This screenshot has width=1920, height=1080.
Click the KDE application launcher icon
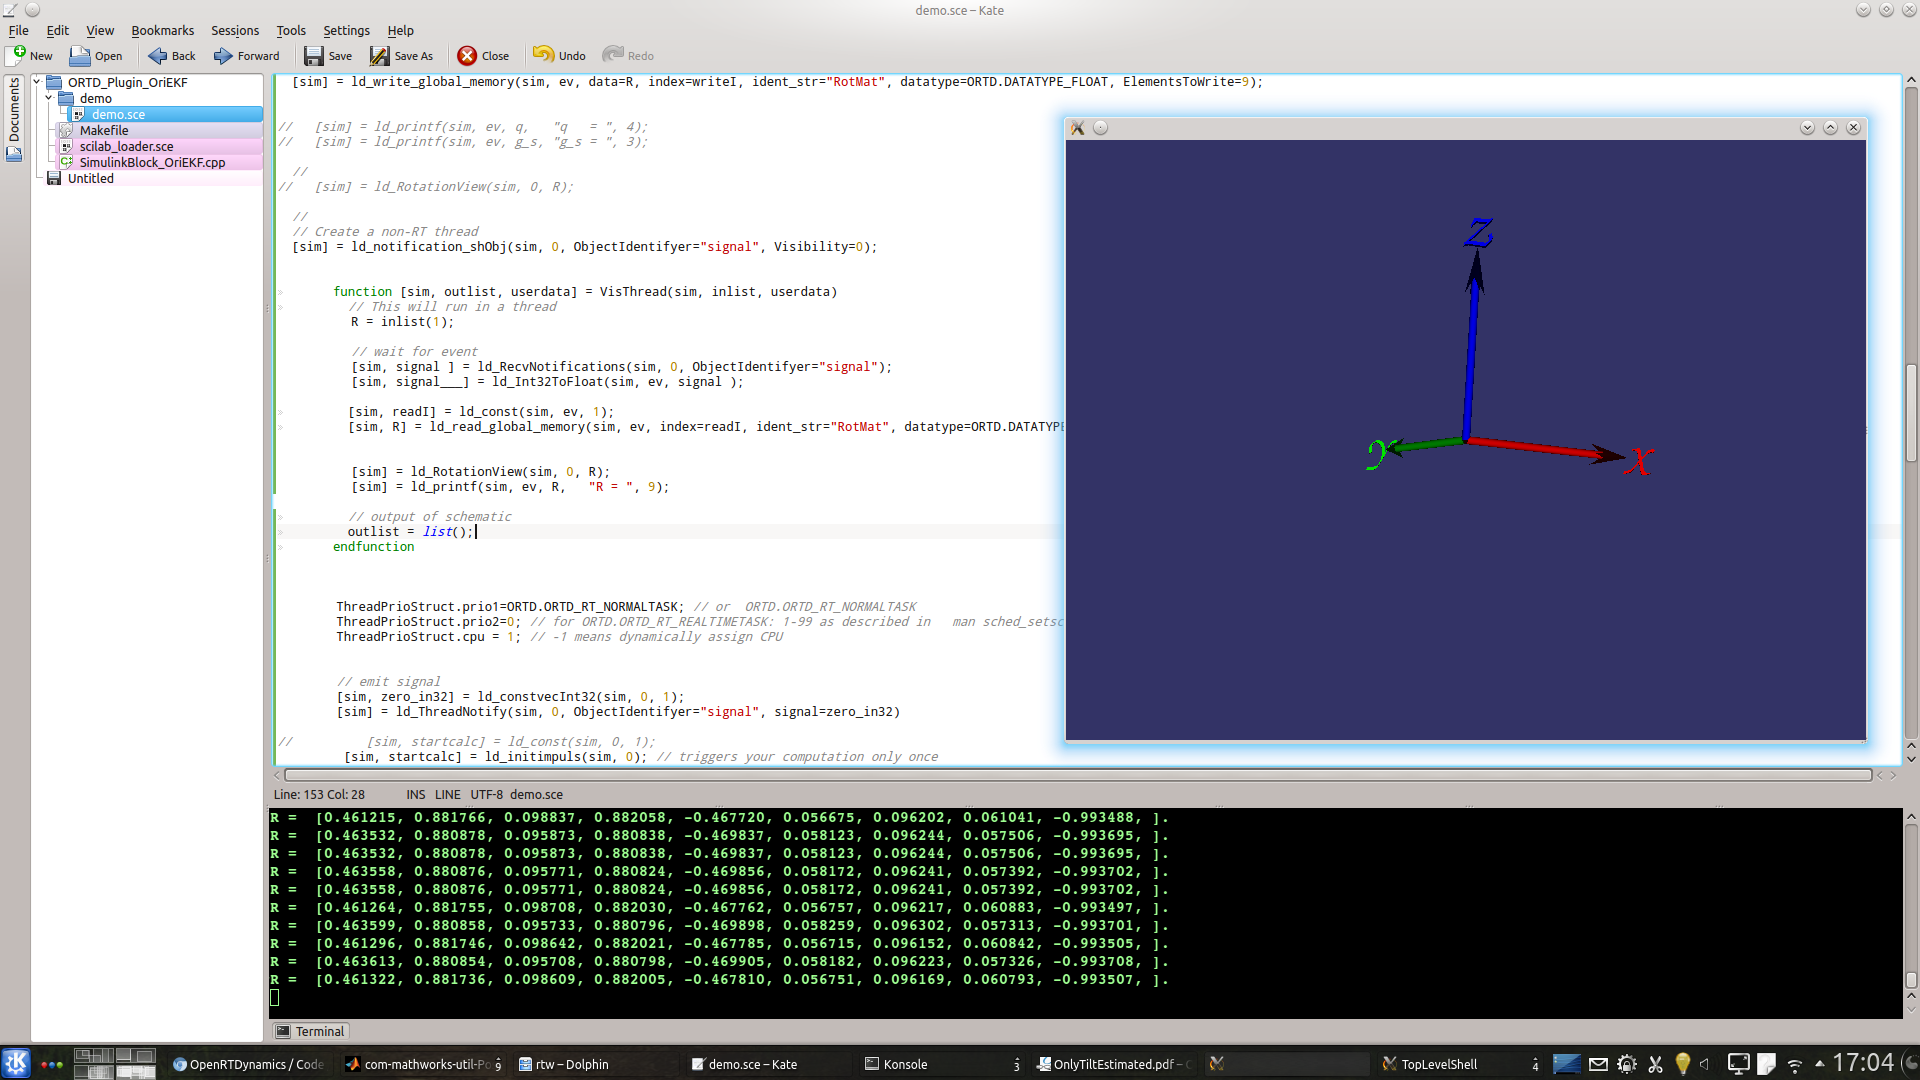(16, 1063)
